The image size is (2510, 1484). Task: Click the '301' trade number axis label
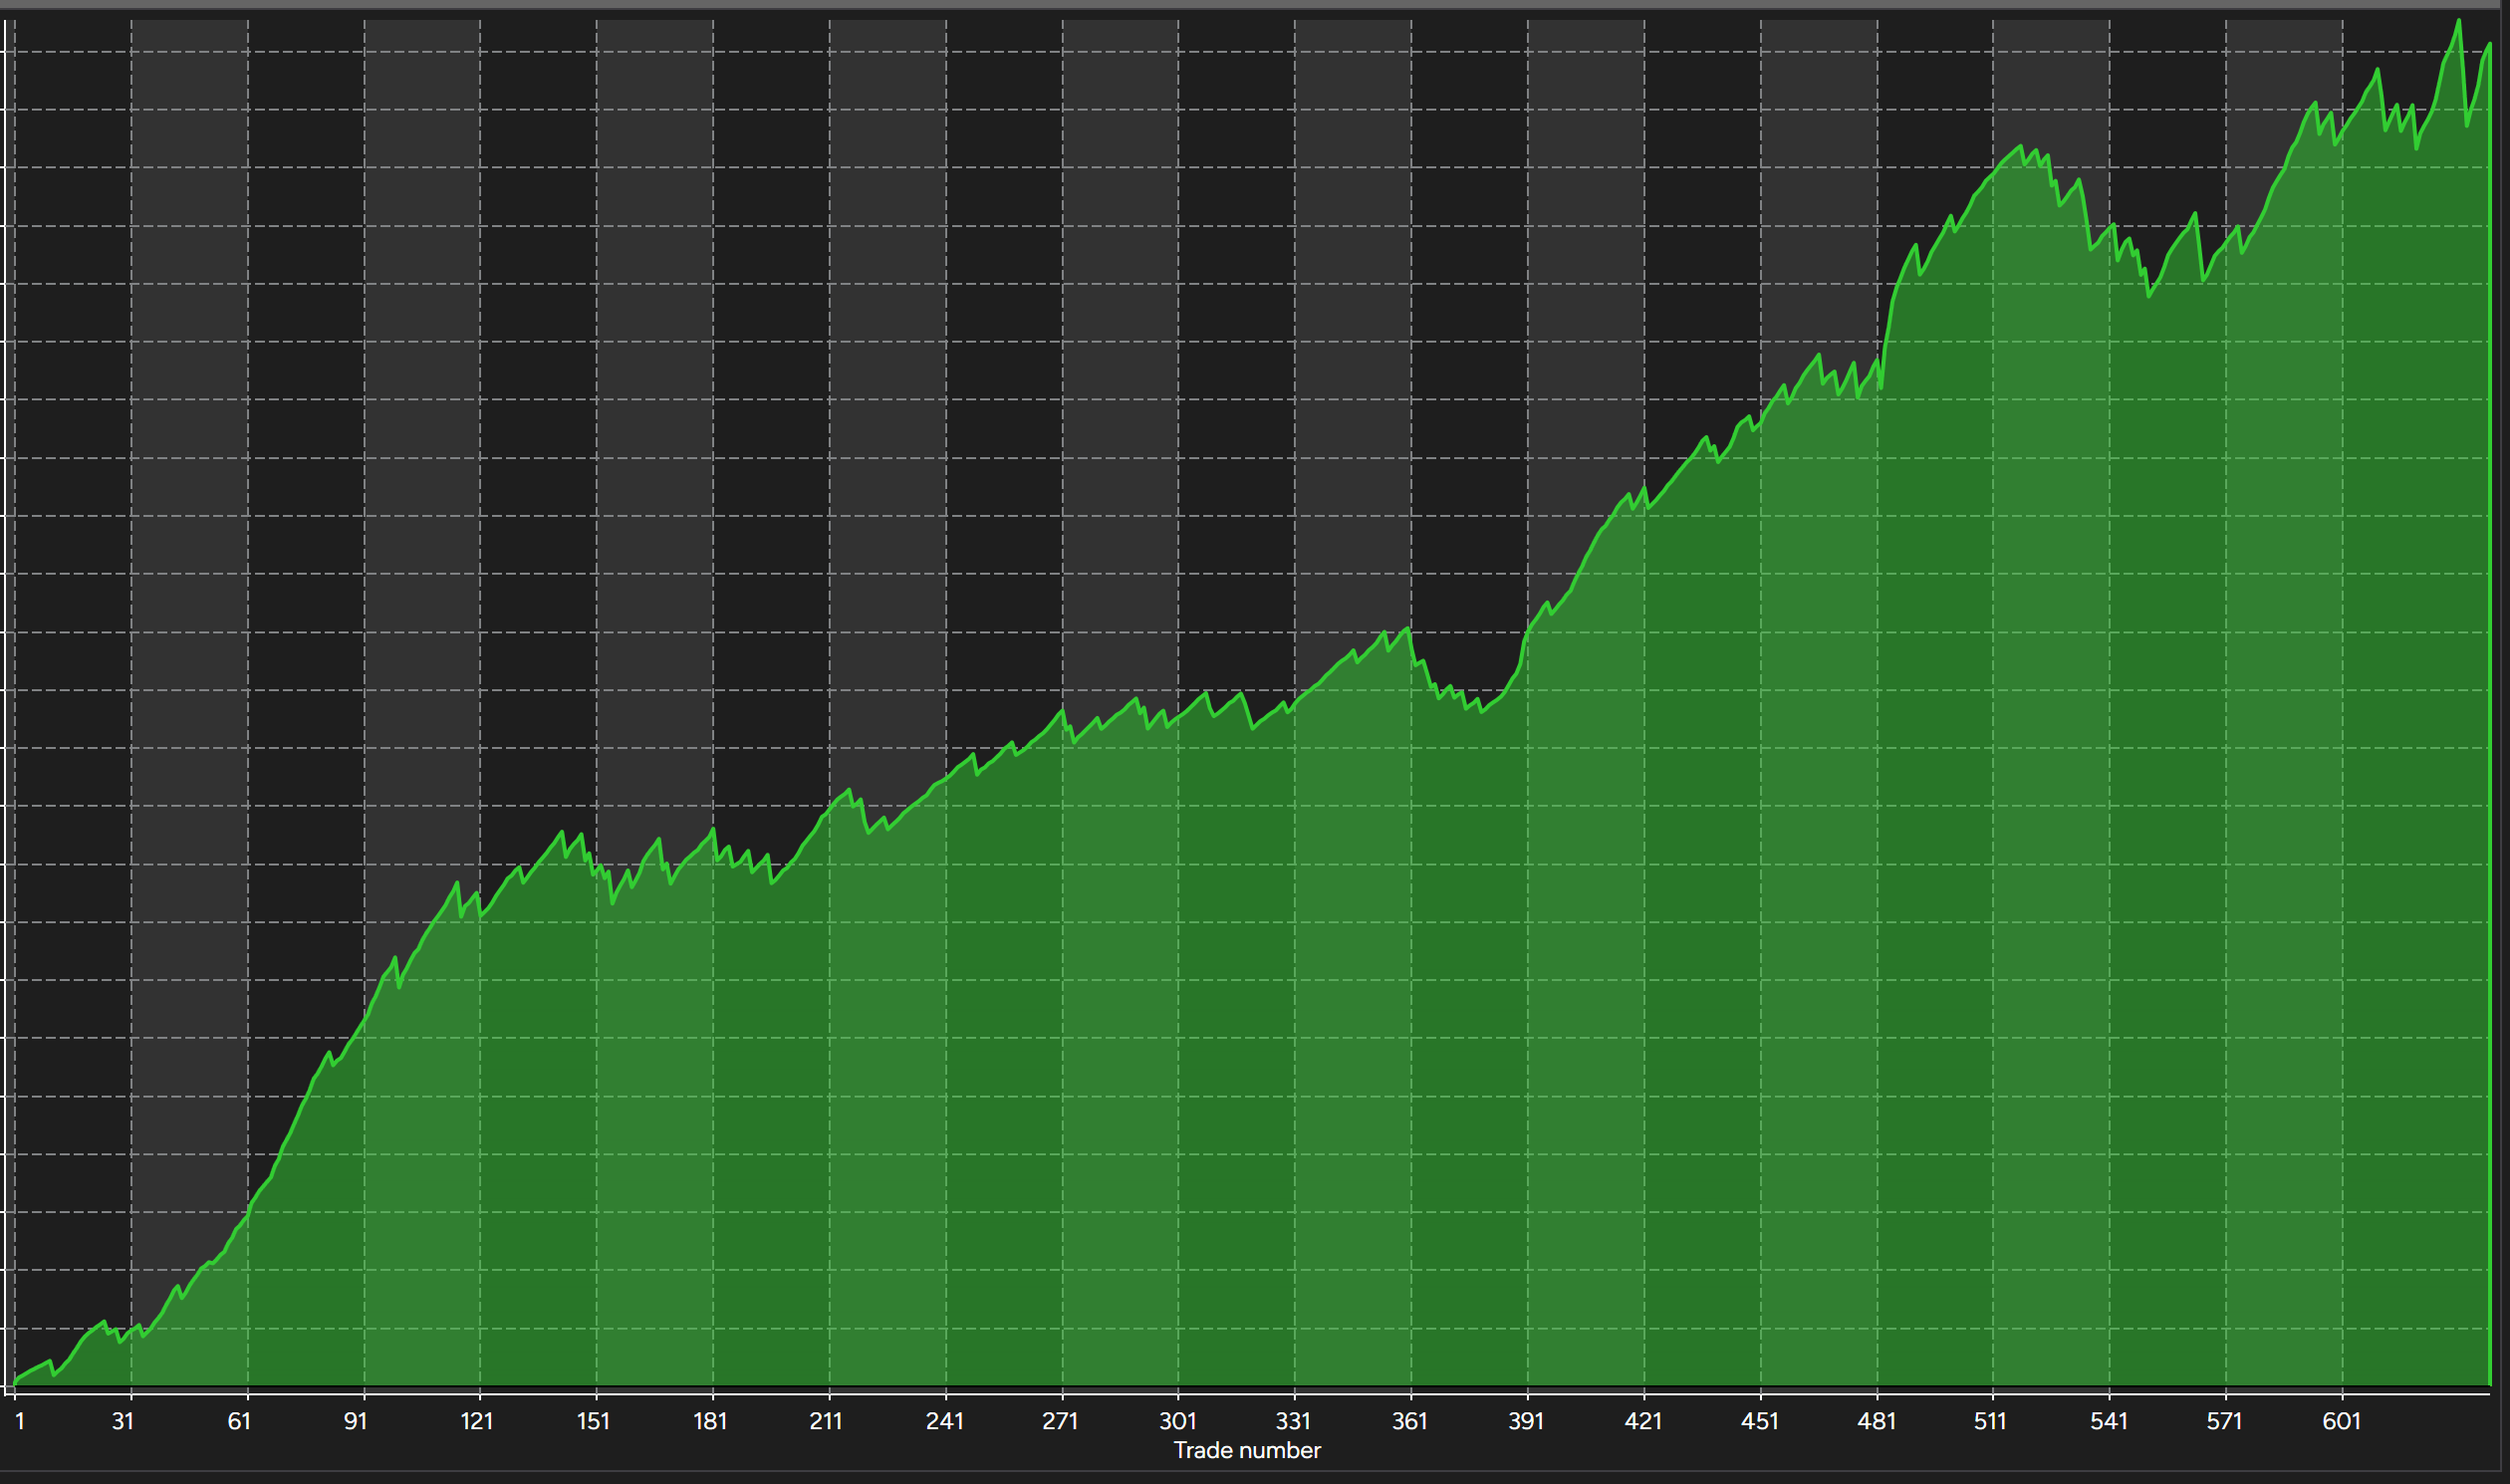(1178, 1421)
